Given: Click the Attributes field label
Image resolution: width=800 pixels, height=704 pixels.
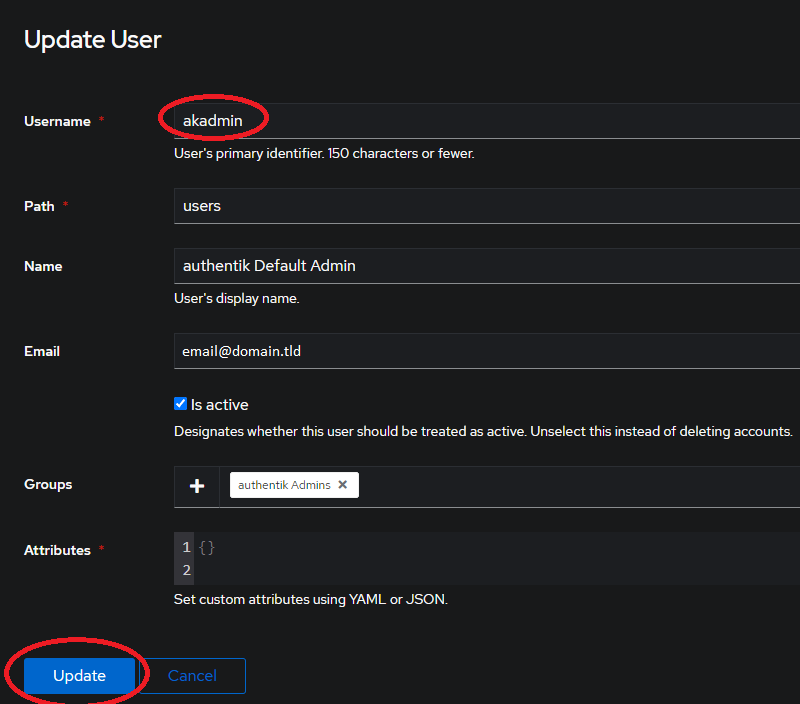Looking at the screenshot, I should tap(57, 550).
